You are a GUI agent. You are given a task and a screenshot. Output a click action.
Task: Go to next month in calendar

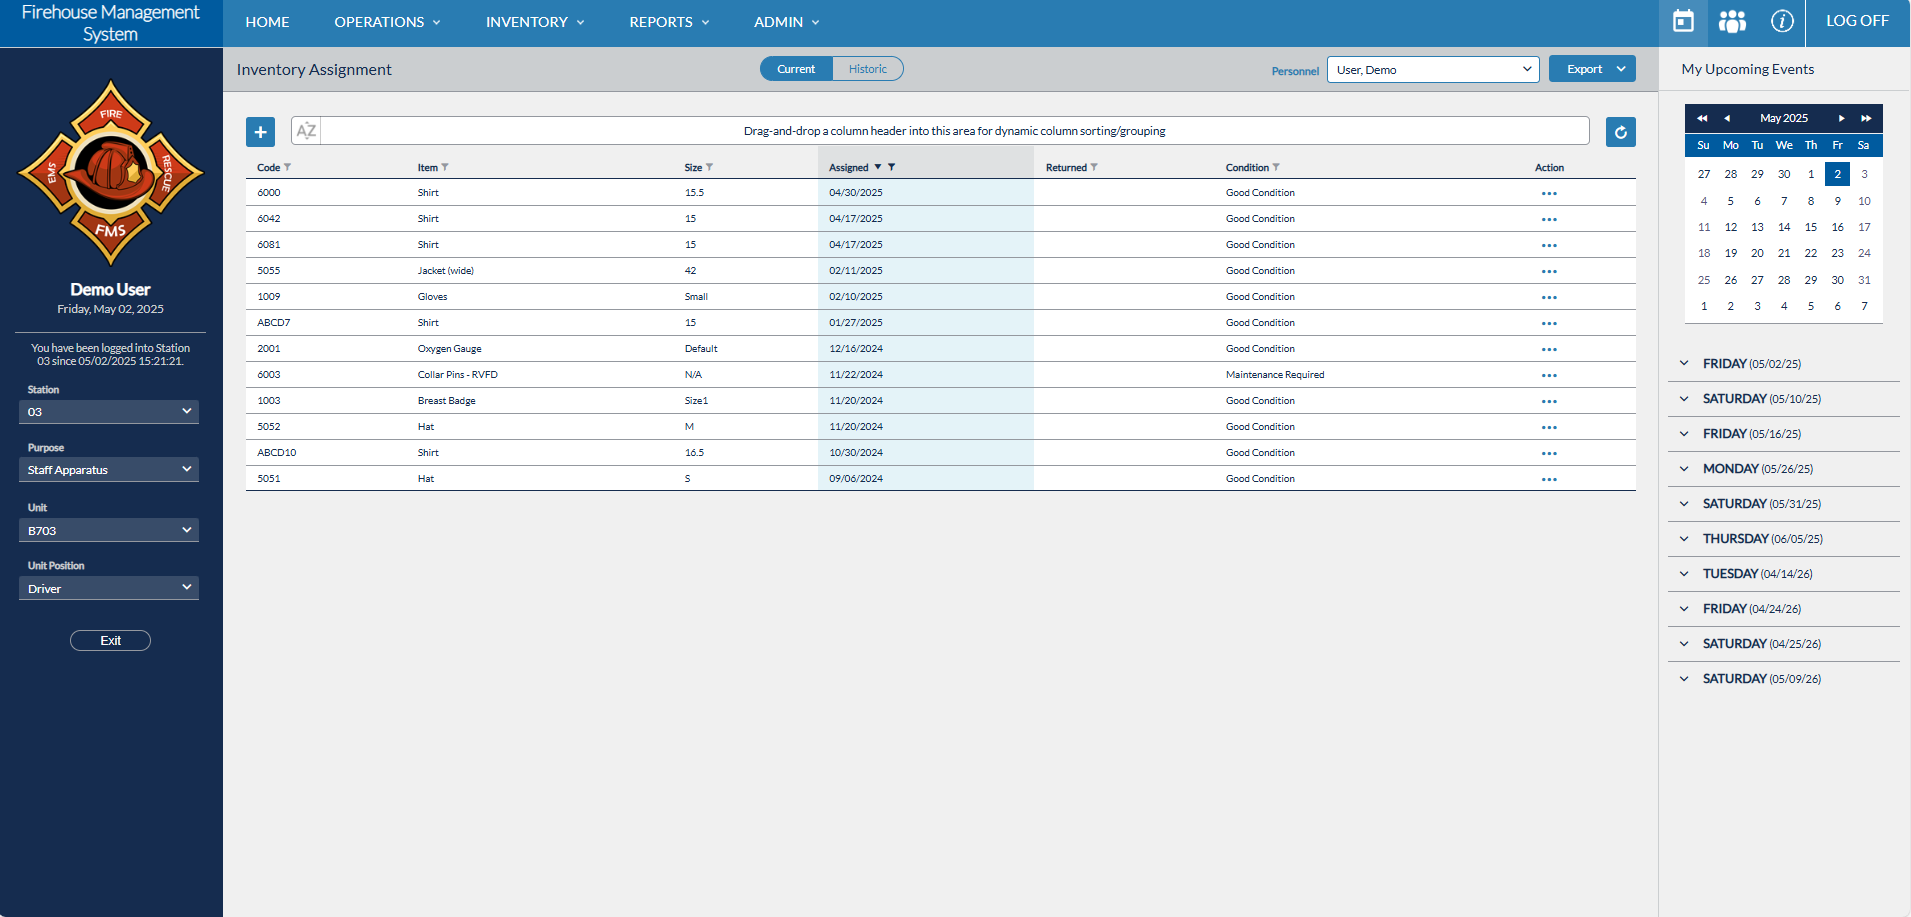[x=1841, y=118]
